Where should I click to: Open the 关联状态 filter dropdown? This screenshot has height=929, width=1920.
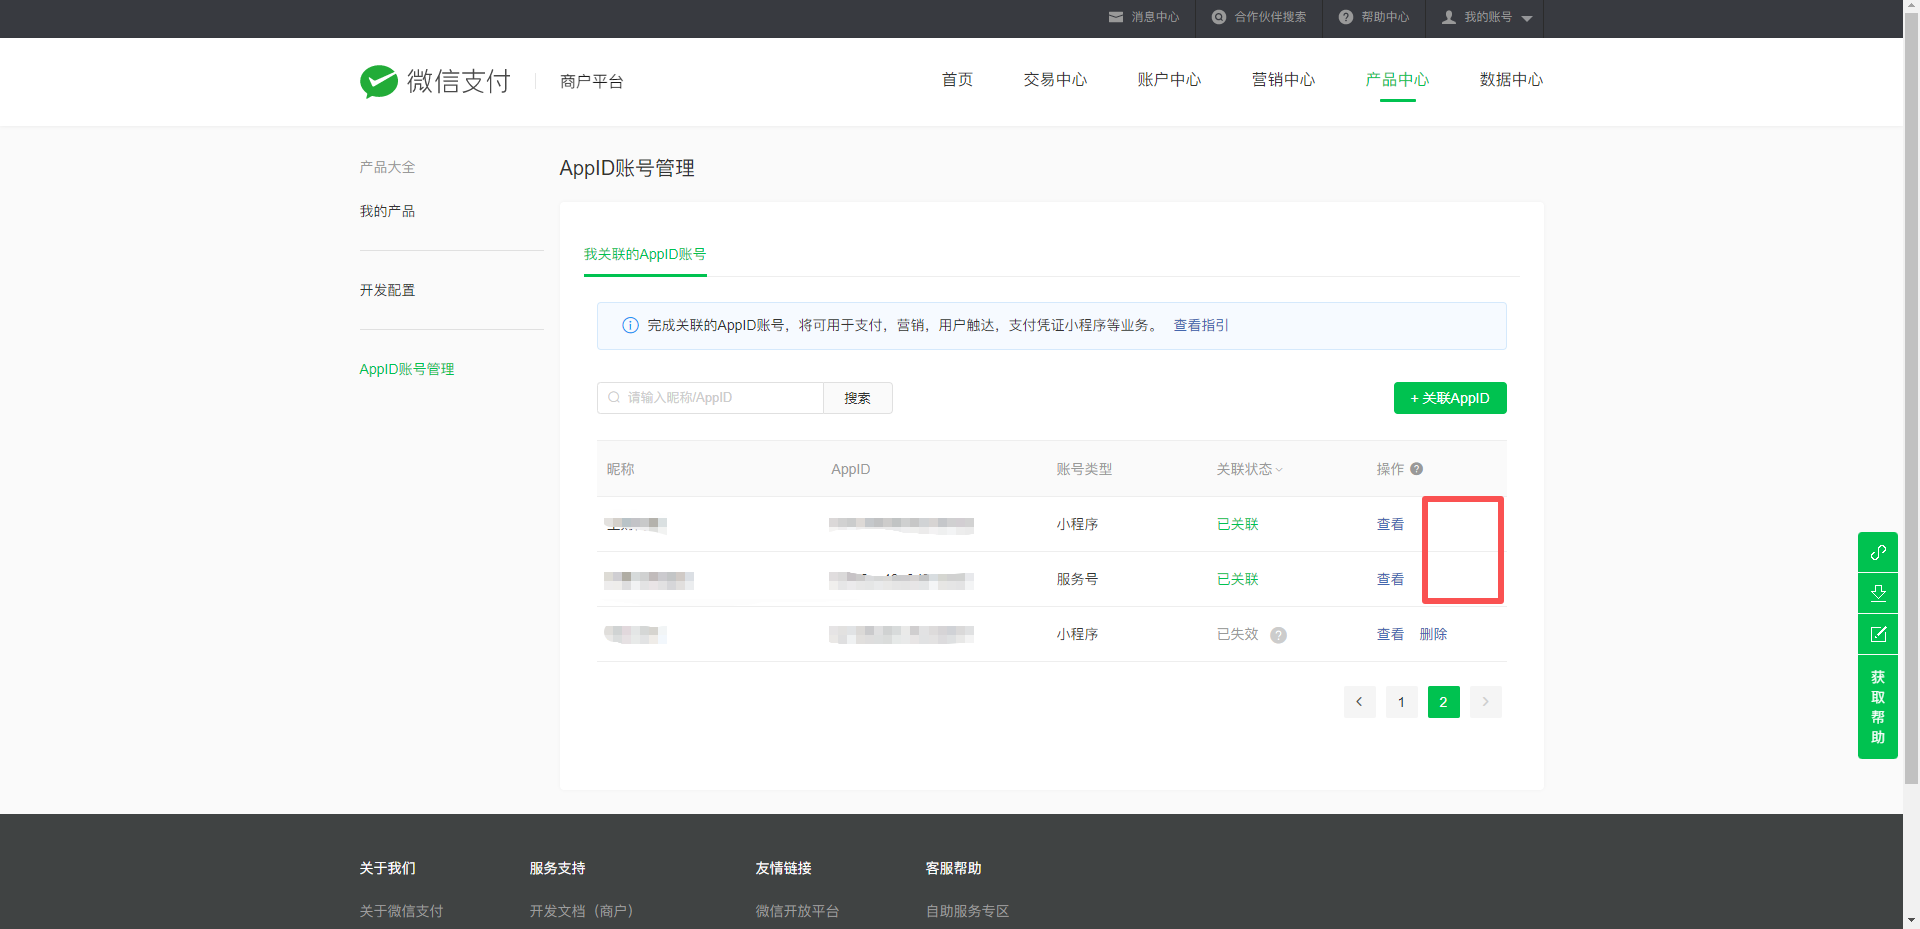tap(1249, 469)
